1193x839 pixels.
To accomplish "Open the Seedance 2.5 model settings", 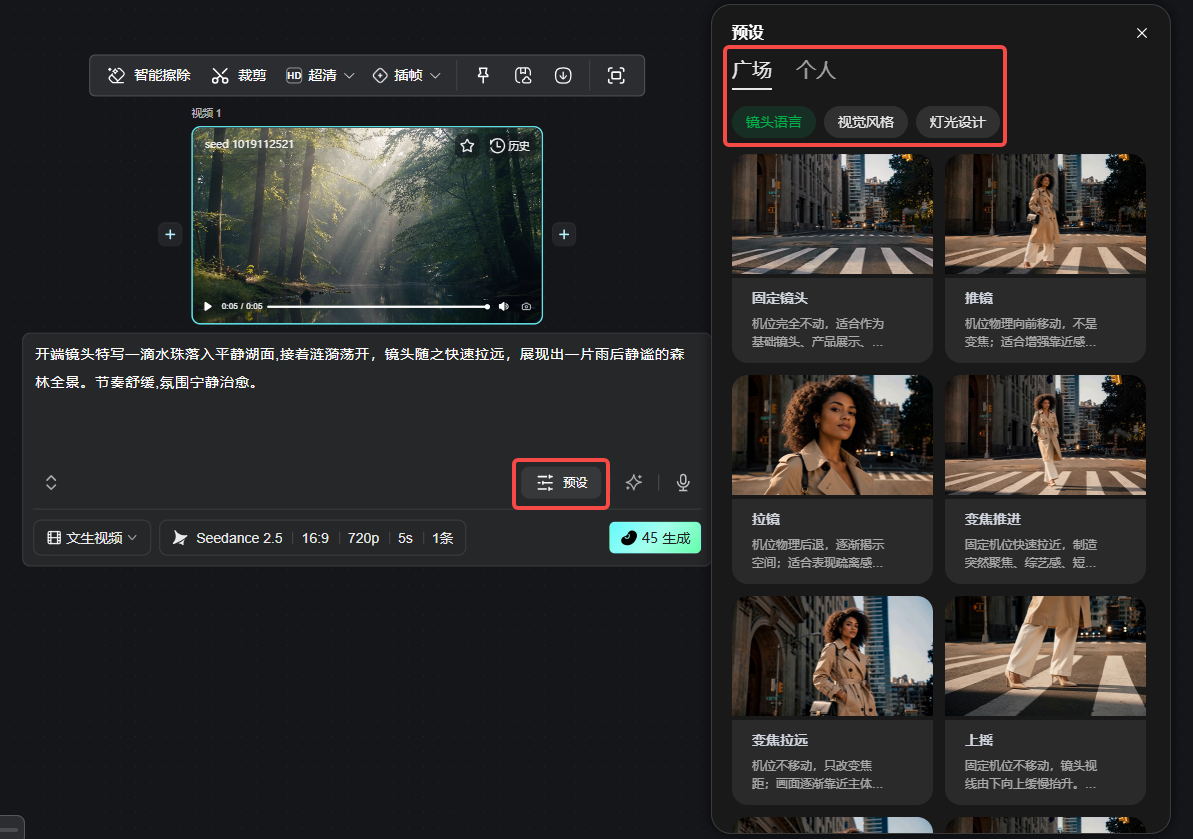I will (x=228, y=538).
